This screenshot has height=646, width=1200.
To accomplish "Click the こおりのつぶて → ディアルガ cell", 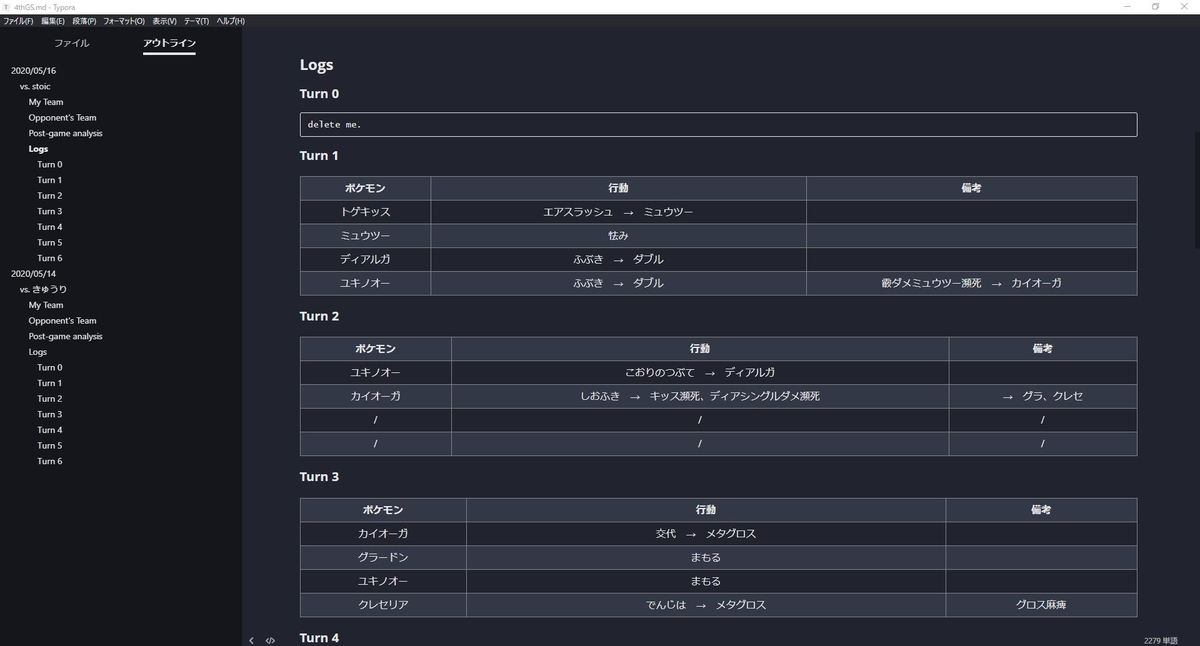I will click(700, 372).
